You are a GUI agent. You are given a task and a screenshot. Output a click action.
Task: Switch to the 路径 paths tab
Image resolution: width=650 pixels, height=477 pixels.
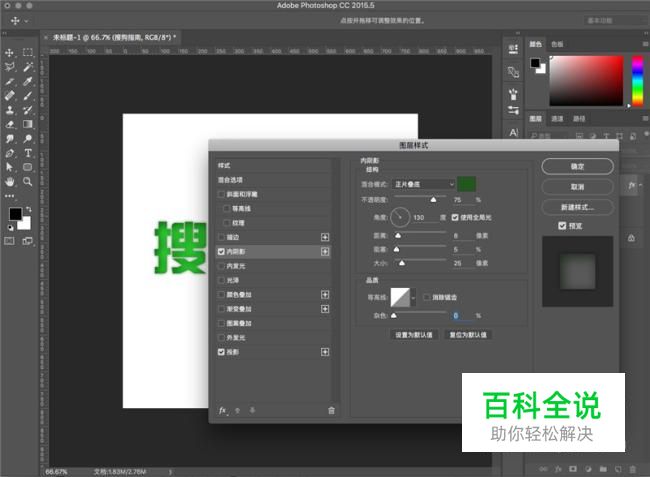(x=579, y=119)
